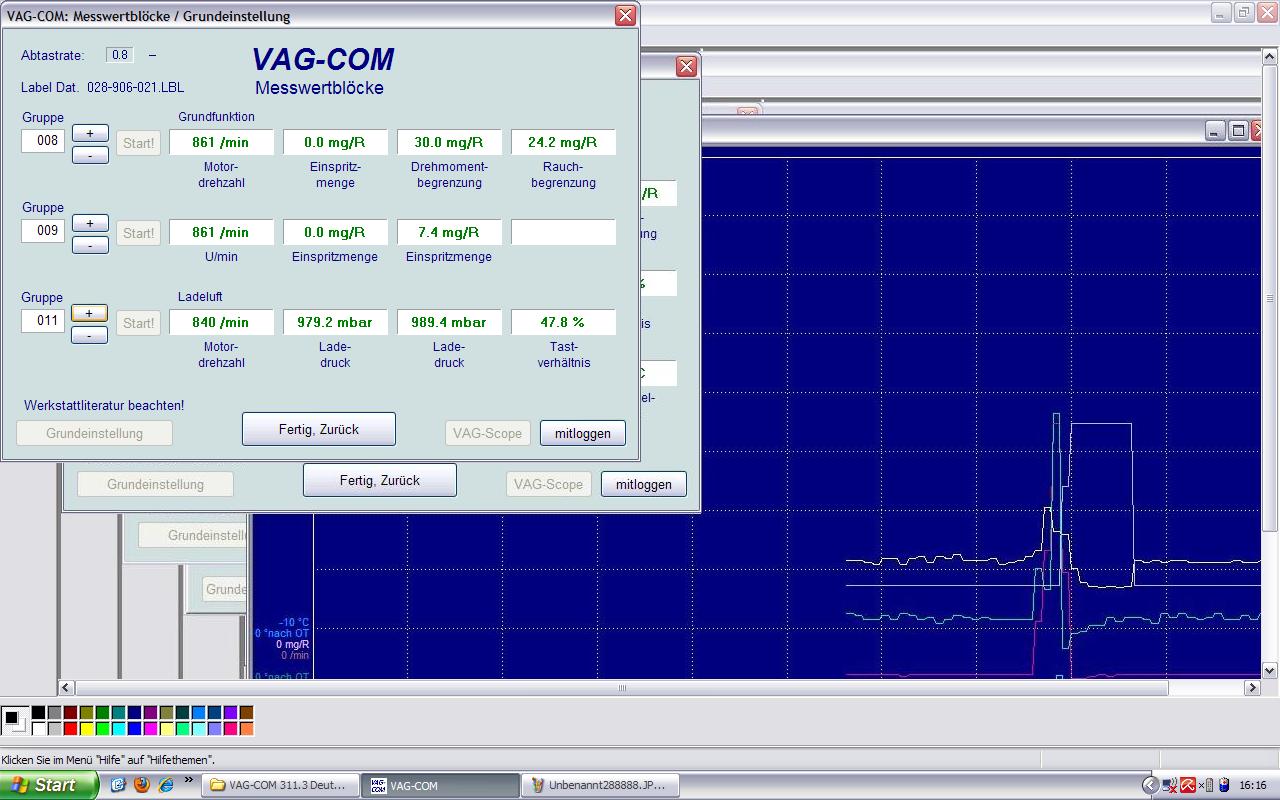1280x800 pixels.
Task: Select the red color swatch in palette
Action: click(x=70, y=729)
